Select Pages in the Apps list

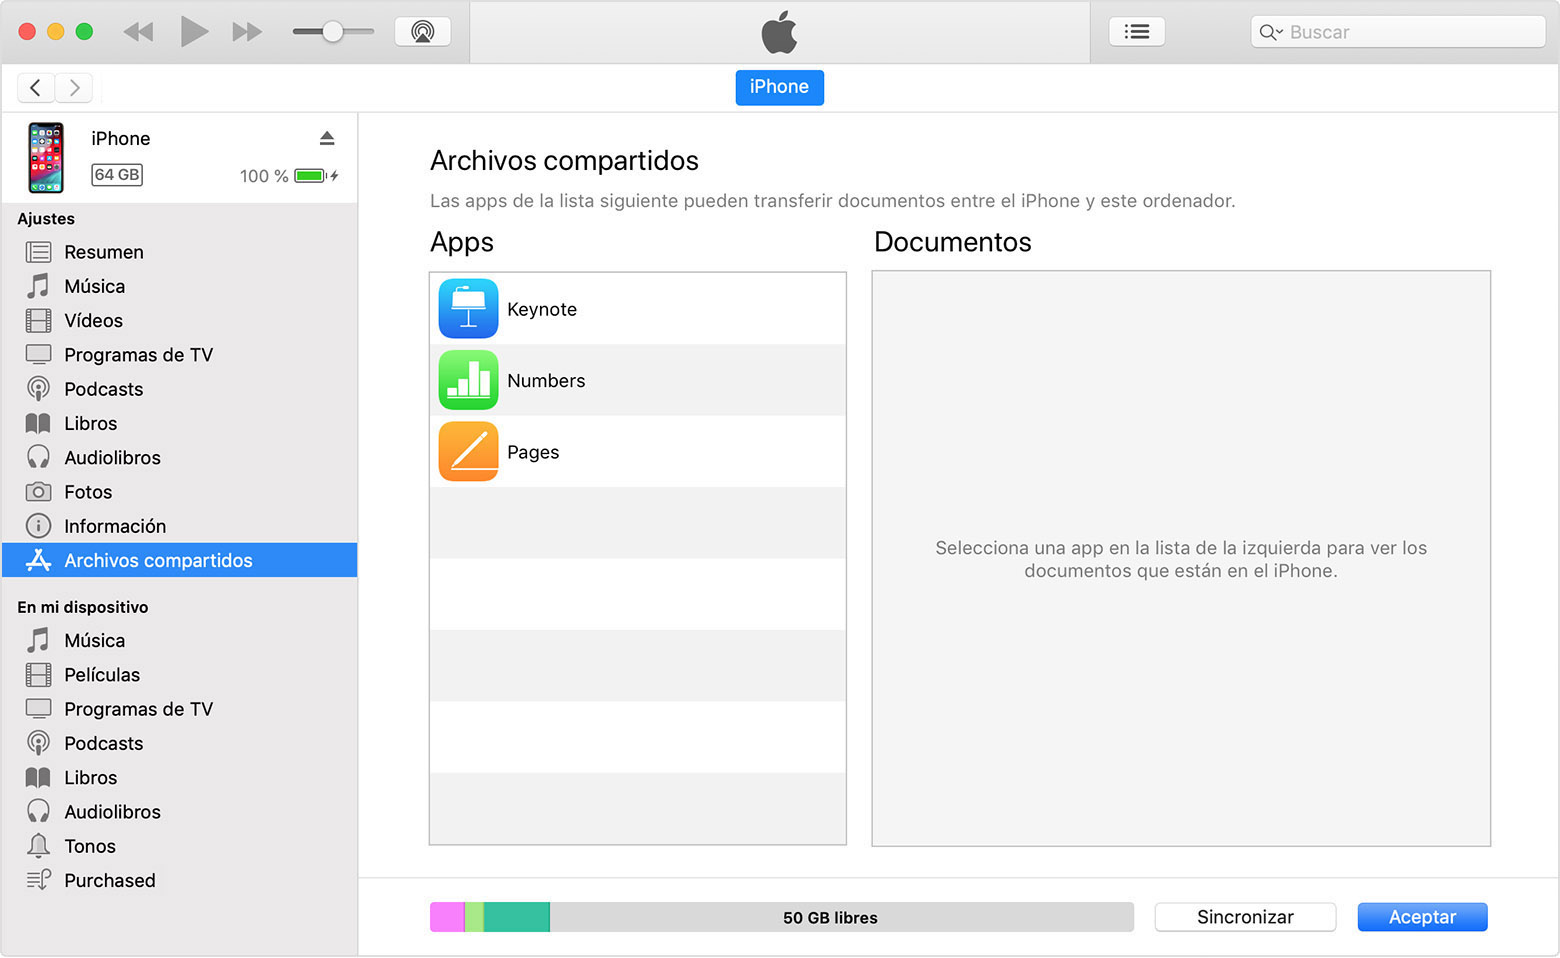[x=638, y=452]
